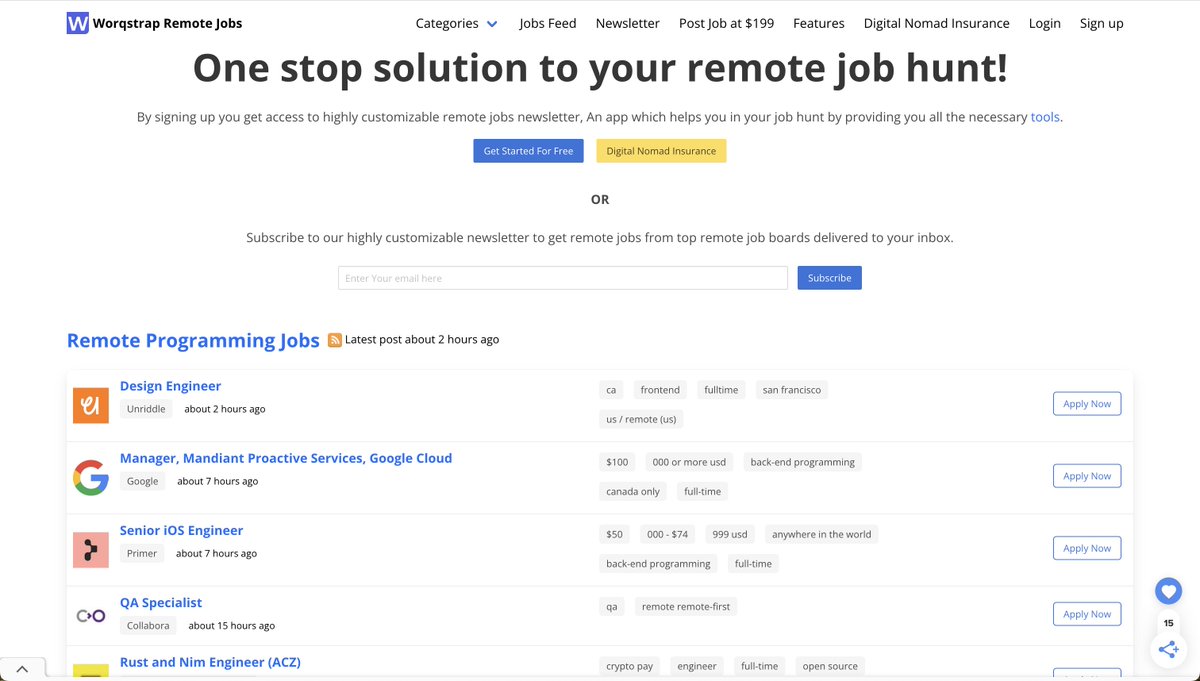The image size is (1200, 681).
Task: Open the Design Engineer job title
Action: point(170,386)
